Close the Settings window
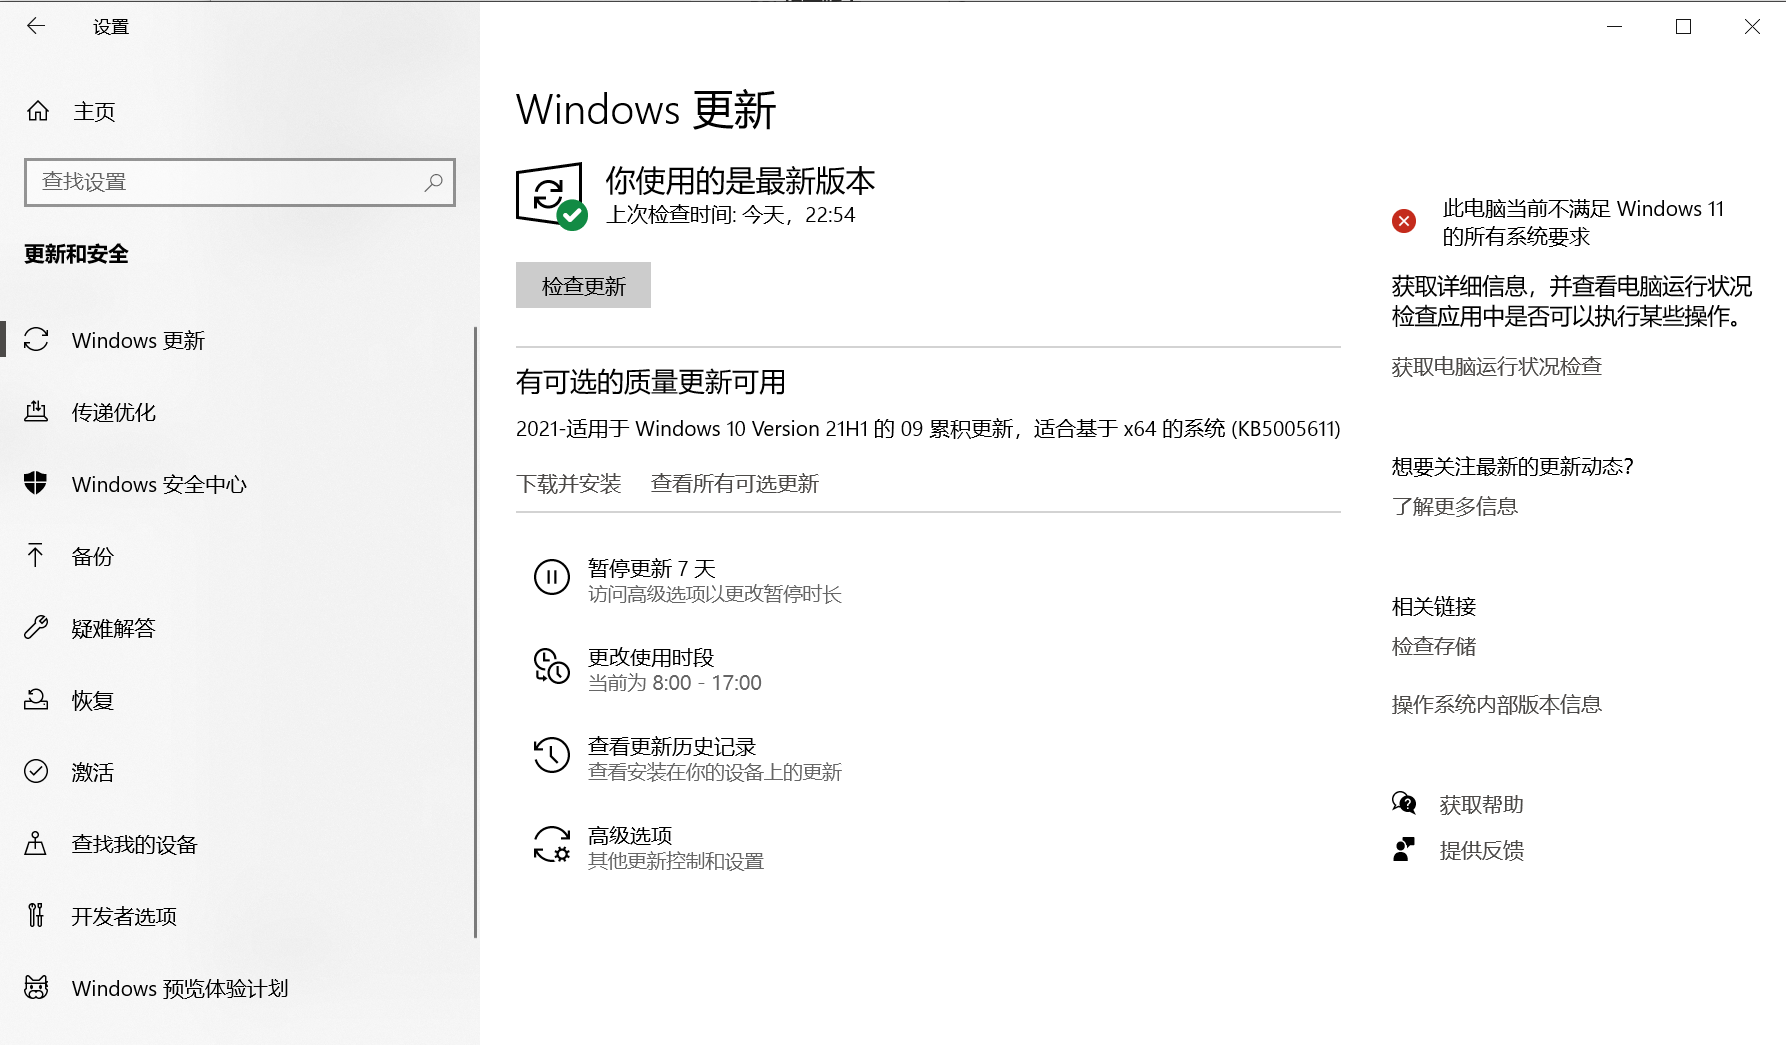The image size is (1786, 1045). point(1752,27)
